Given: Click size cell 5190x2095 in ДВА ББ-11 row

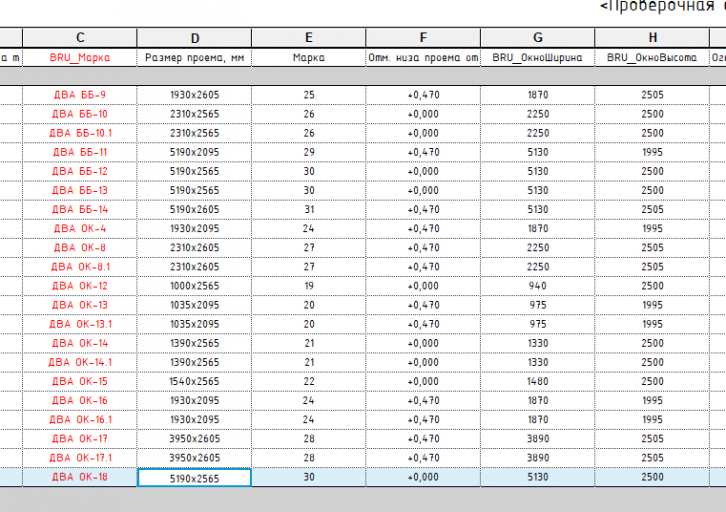Looking at the screenshot, I should [x=194, y=152].
